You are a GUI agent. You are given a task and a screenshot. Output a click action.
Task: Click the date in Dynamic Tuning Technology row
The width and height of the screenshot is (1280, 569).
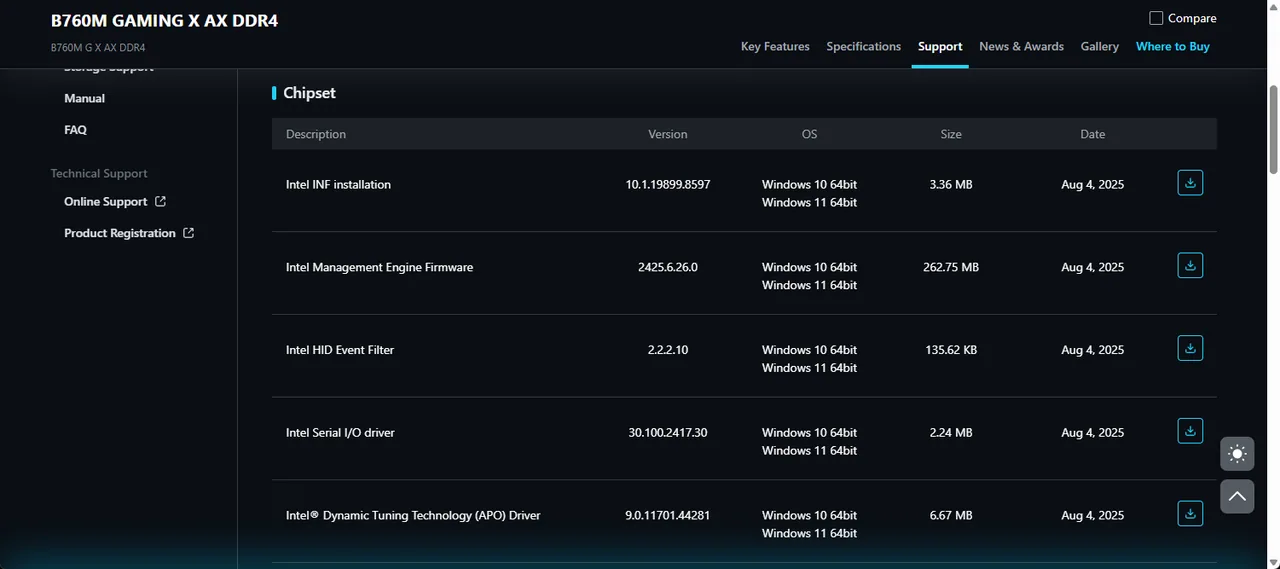point(1093,516)
